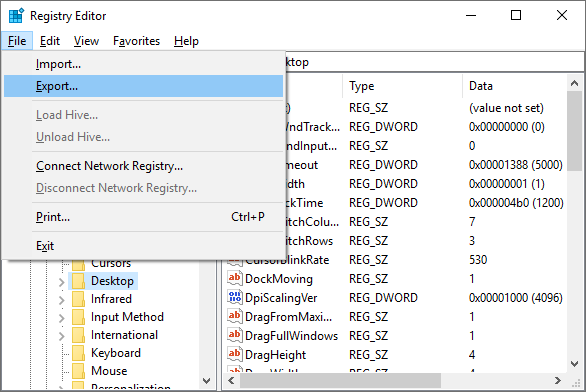Select the Mouse key in tree
This screenshot has width=586, height=392.
coord(109,371)
